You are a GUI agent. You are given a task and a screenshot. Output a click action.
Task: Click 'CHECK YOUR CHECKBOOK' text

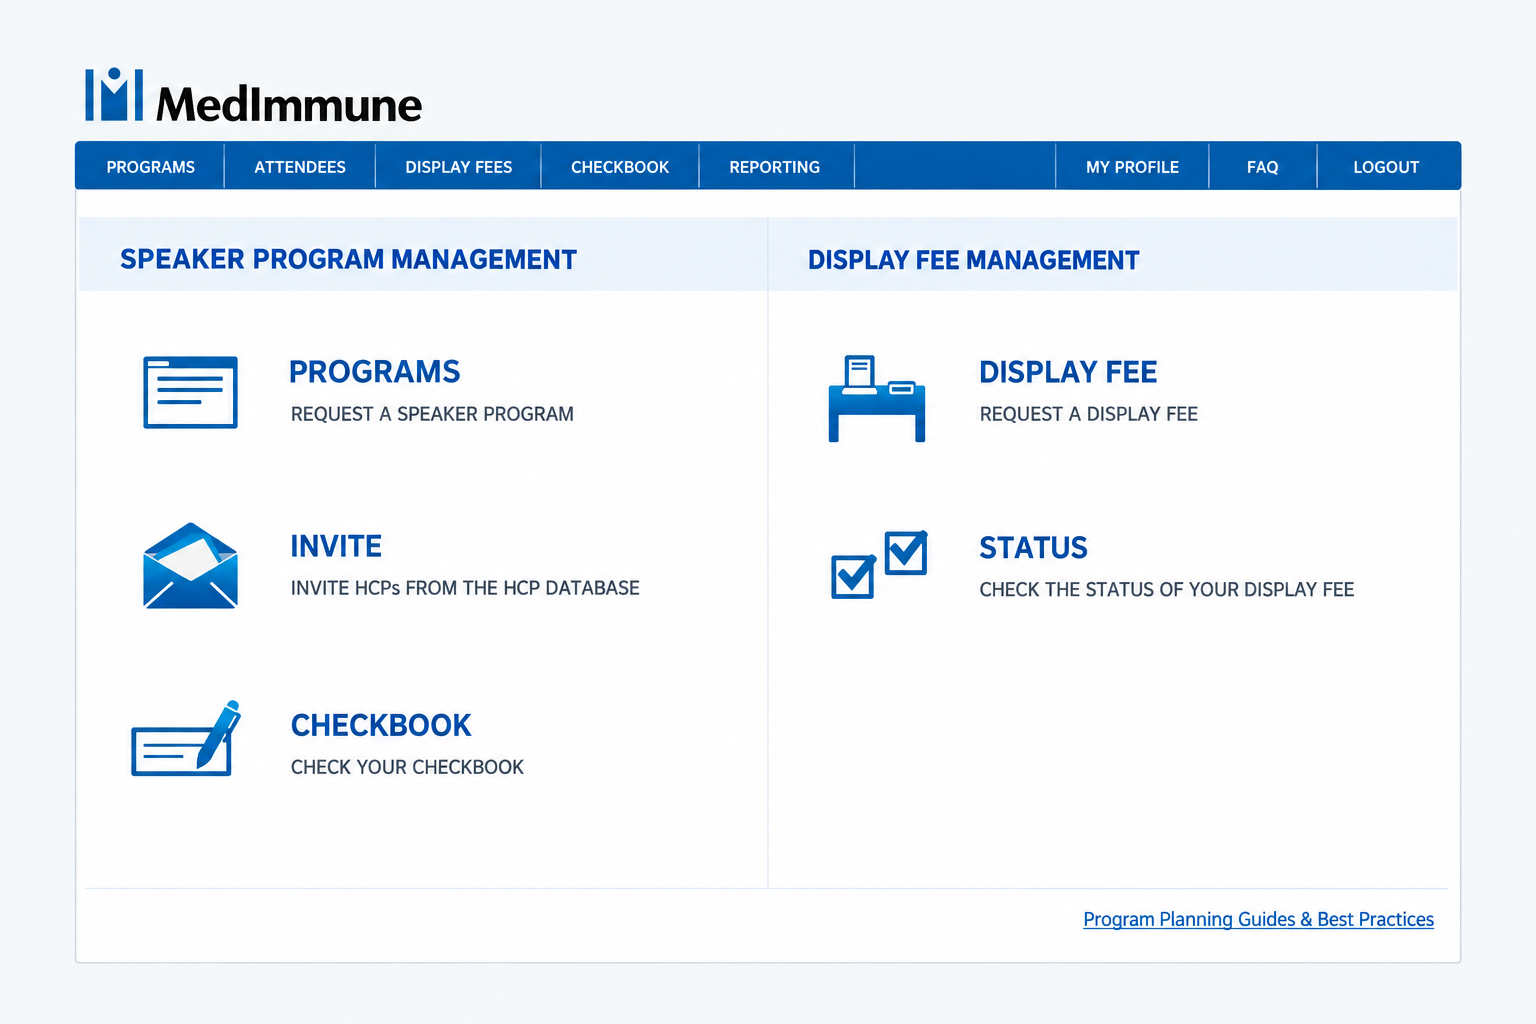(x=407, y=767)
